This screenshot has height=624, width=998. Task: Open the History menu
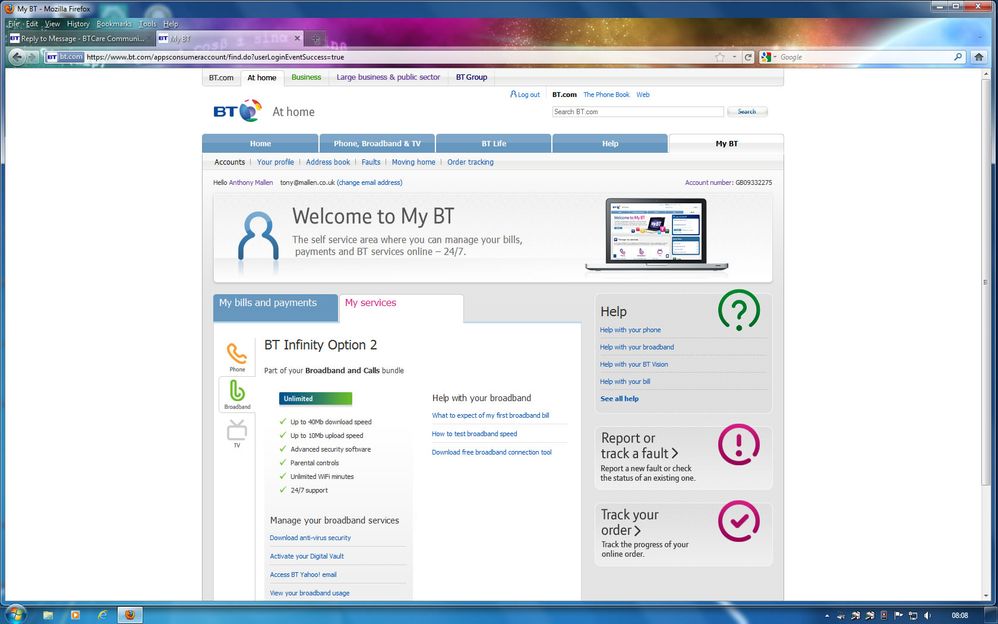click(x=78, y=24)
